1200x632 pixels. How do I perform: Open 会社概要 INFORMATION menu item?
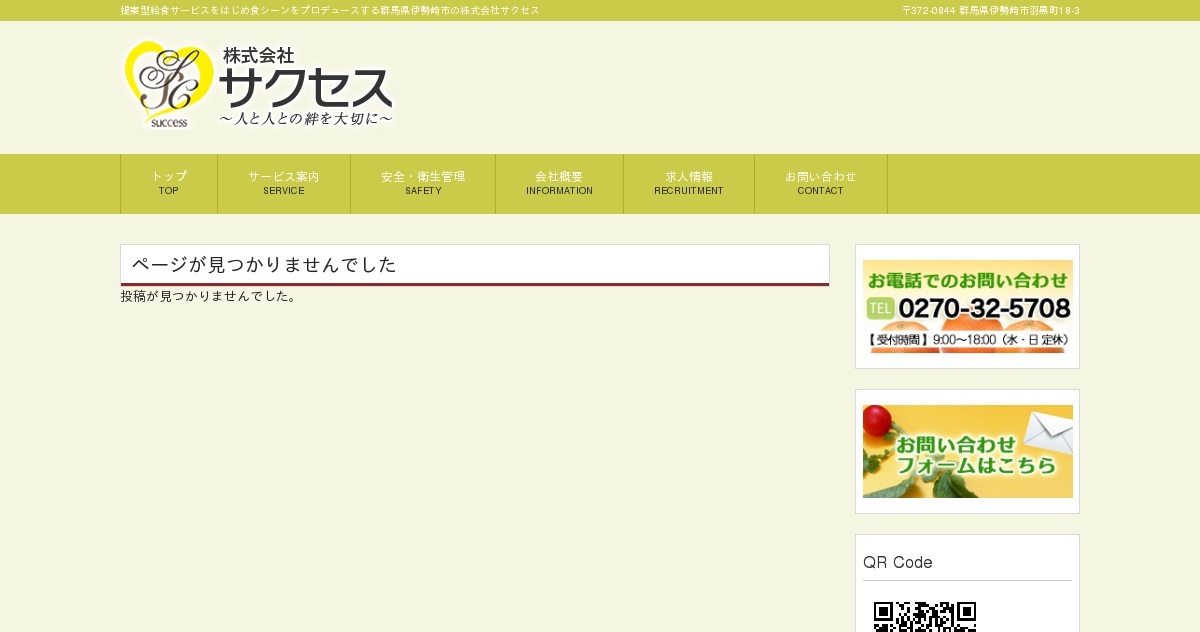[559, 183]
